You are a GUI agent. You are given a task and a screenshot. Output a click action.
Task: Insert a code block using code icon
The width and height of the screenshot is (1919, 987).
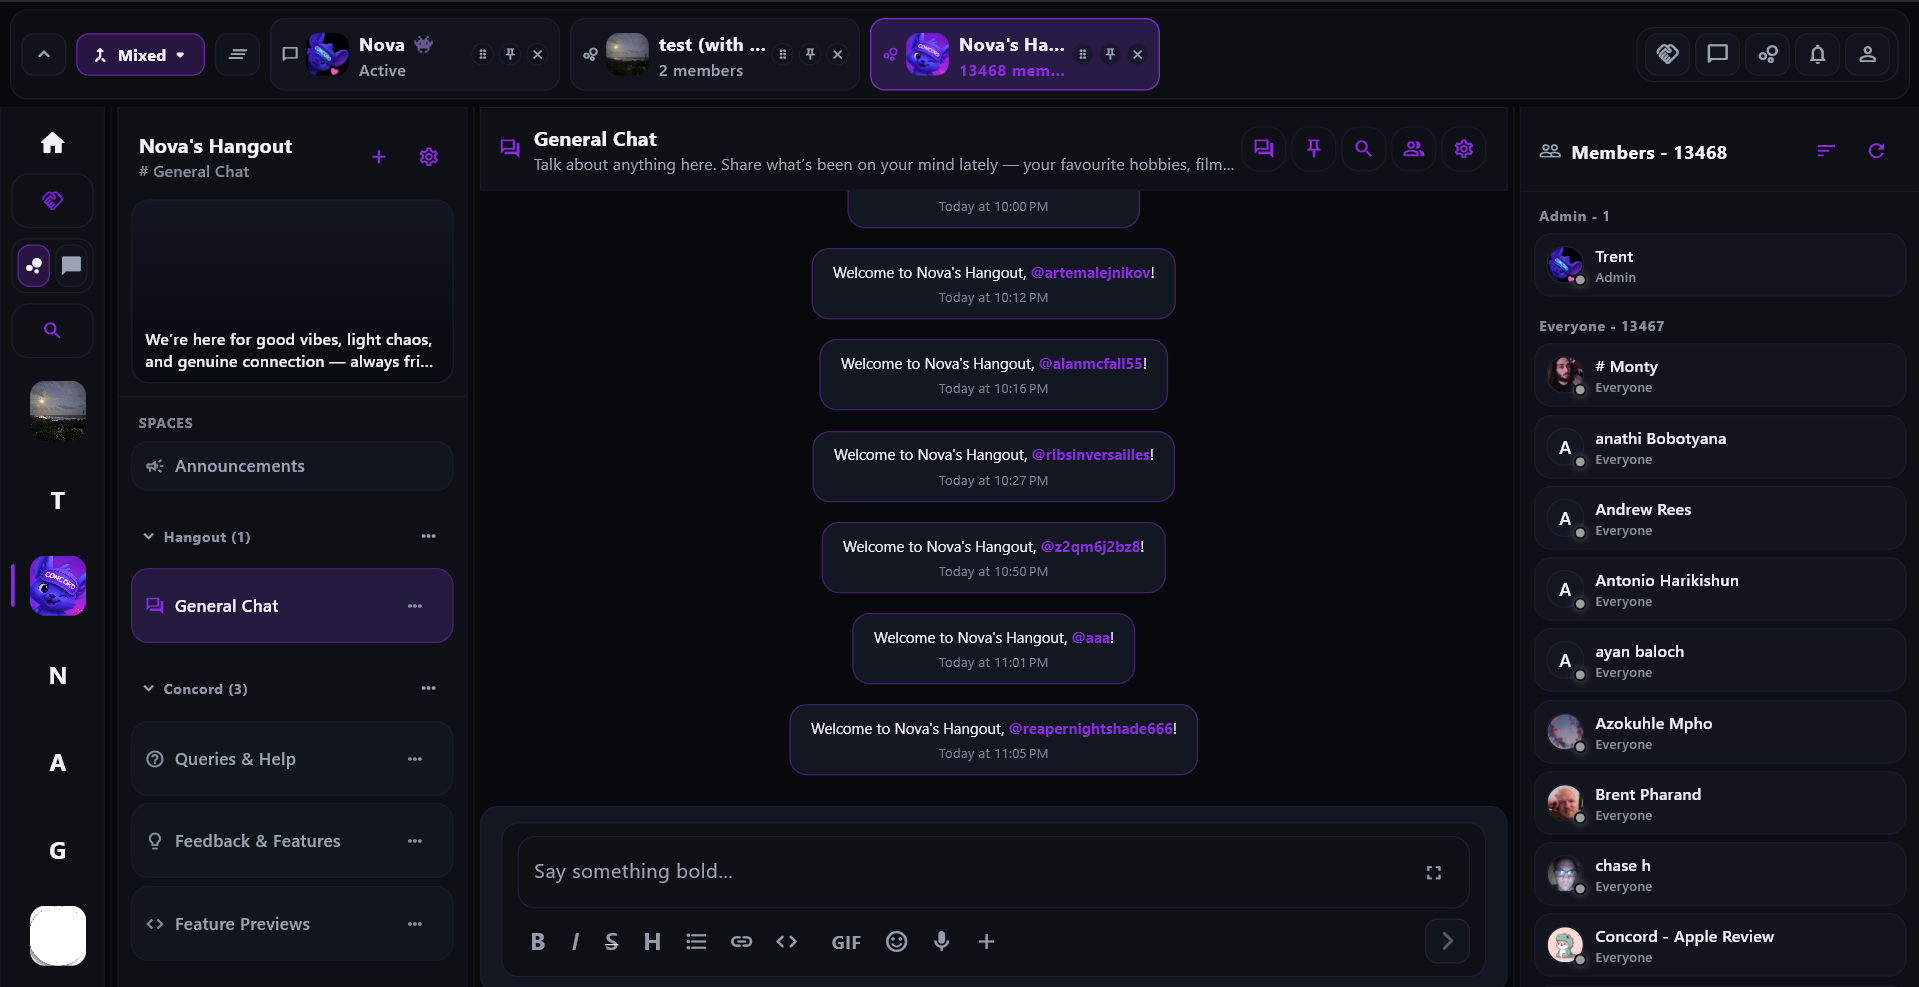click(x=787, y=941)
